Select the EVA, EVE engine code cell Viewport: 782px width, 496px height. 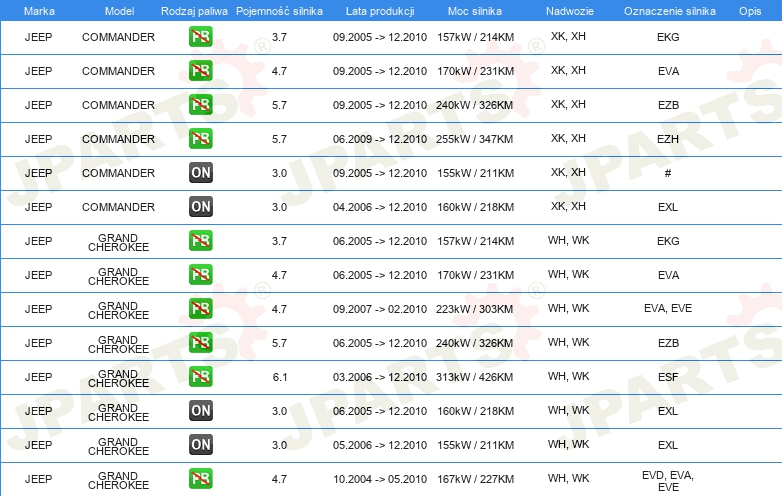pyautogui.click(x=668, y=308)
